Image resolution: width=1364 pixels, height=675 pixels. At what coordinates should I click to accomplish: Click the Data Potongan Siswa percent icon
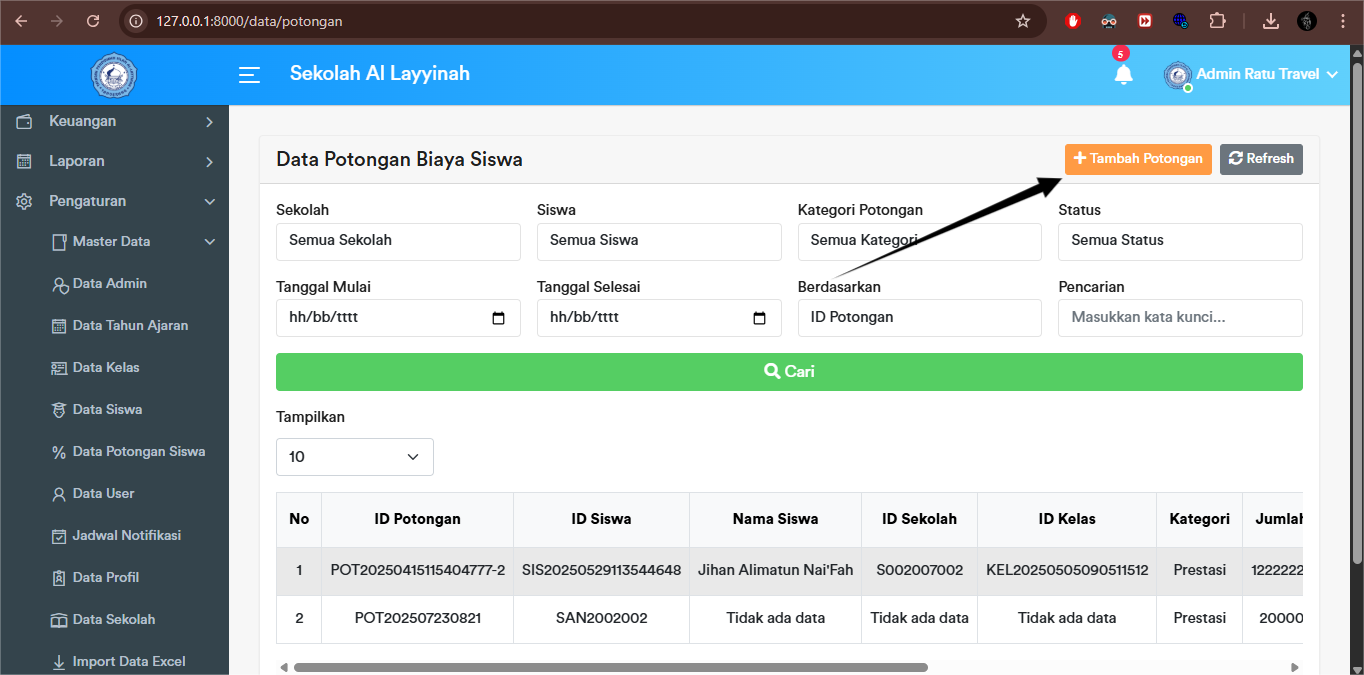(59, 451)
